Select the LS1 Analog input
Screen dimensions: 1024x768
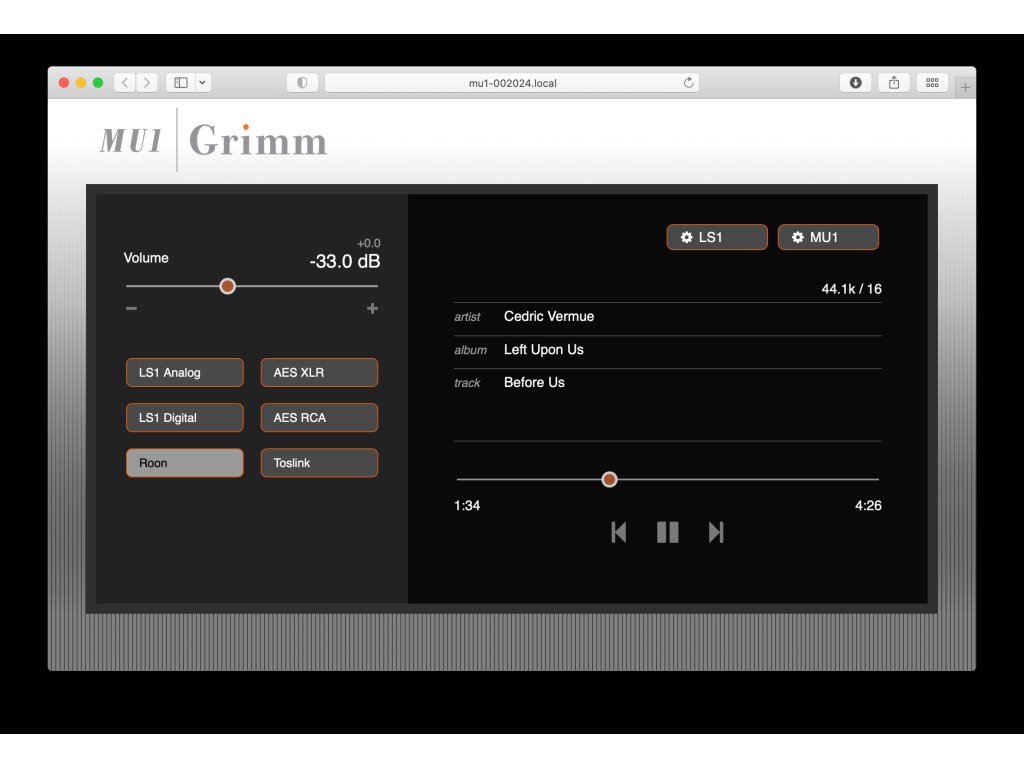(185, 372)
